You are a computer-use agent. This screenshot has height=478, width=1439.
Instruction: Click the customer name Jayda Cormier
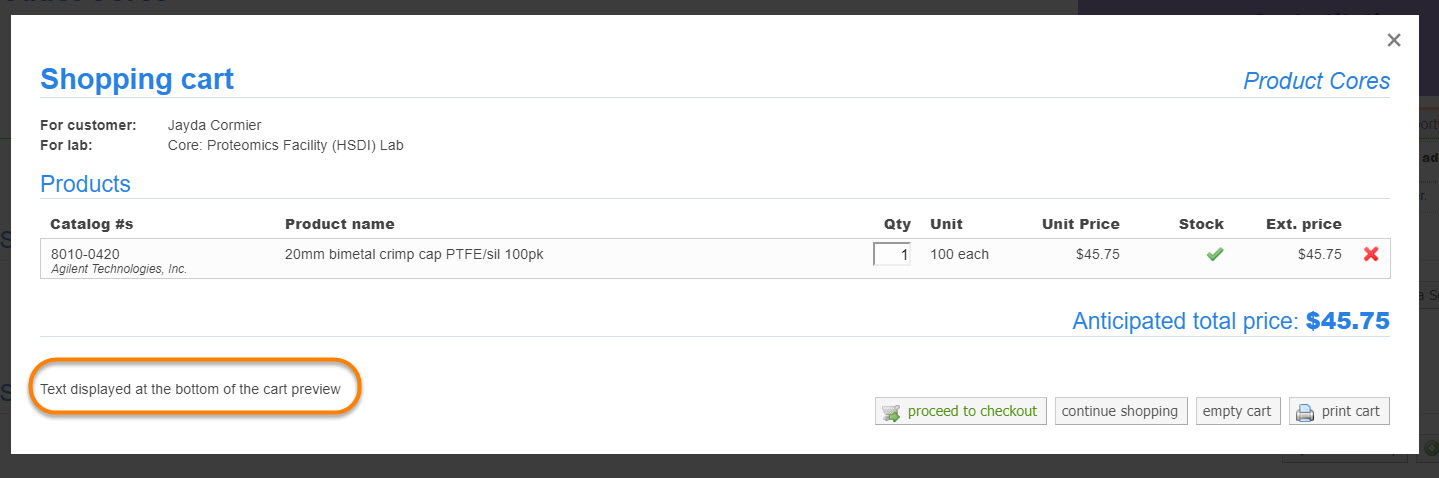pos(214,125)
